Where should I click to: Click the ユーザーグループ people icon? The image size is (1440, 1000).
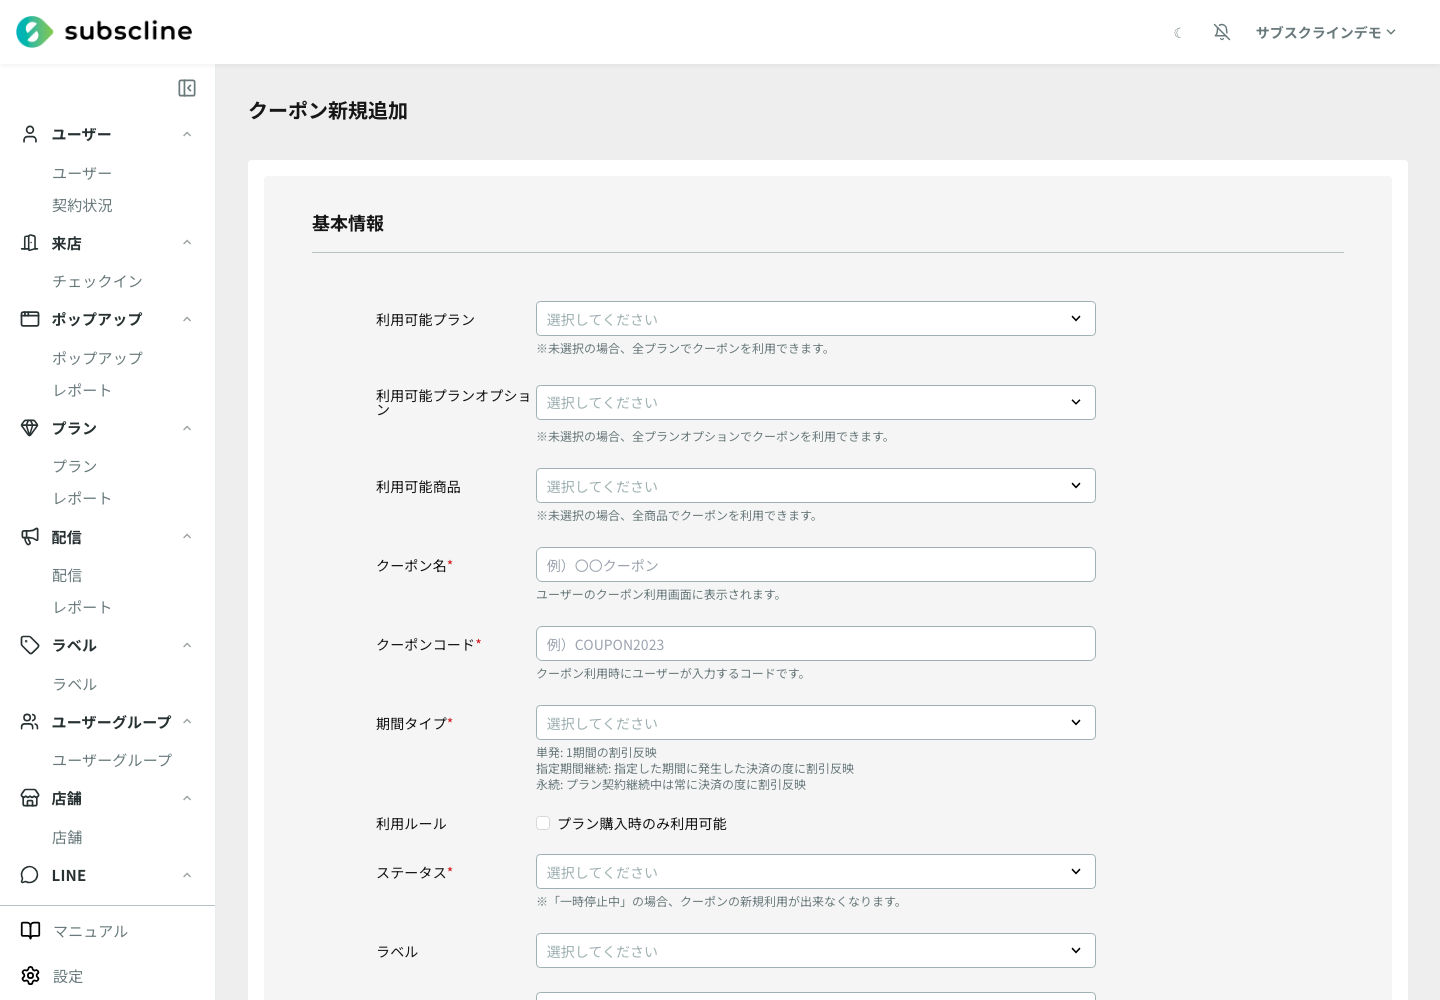click(x=30, y=722)
